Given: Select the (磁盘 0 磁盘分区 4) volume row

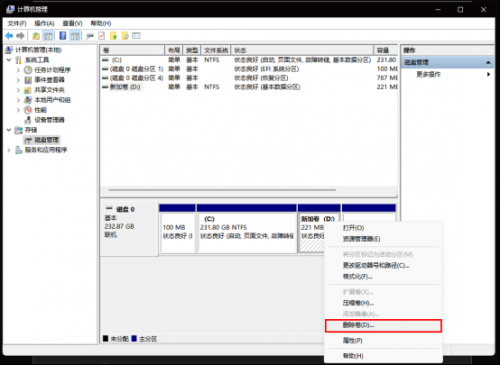Looking at the screenshot, I should [249, 78].
